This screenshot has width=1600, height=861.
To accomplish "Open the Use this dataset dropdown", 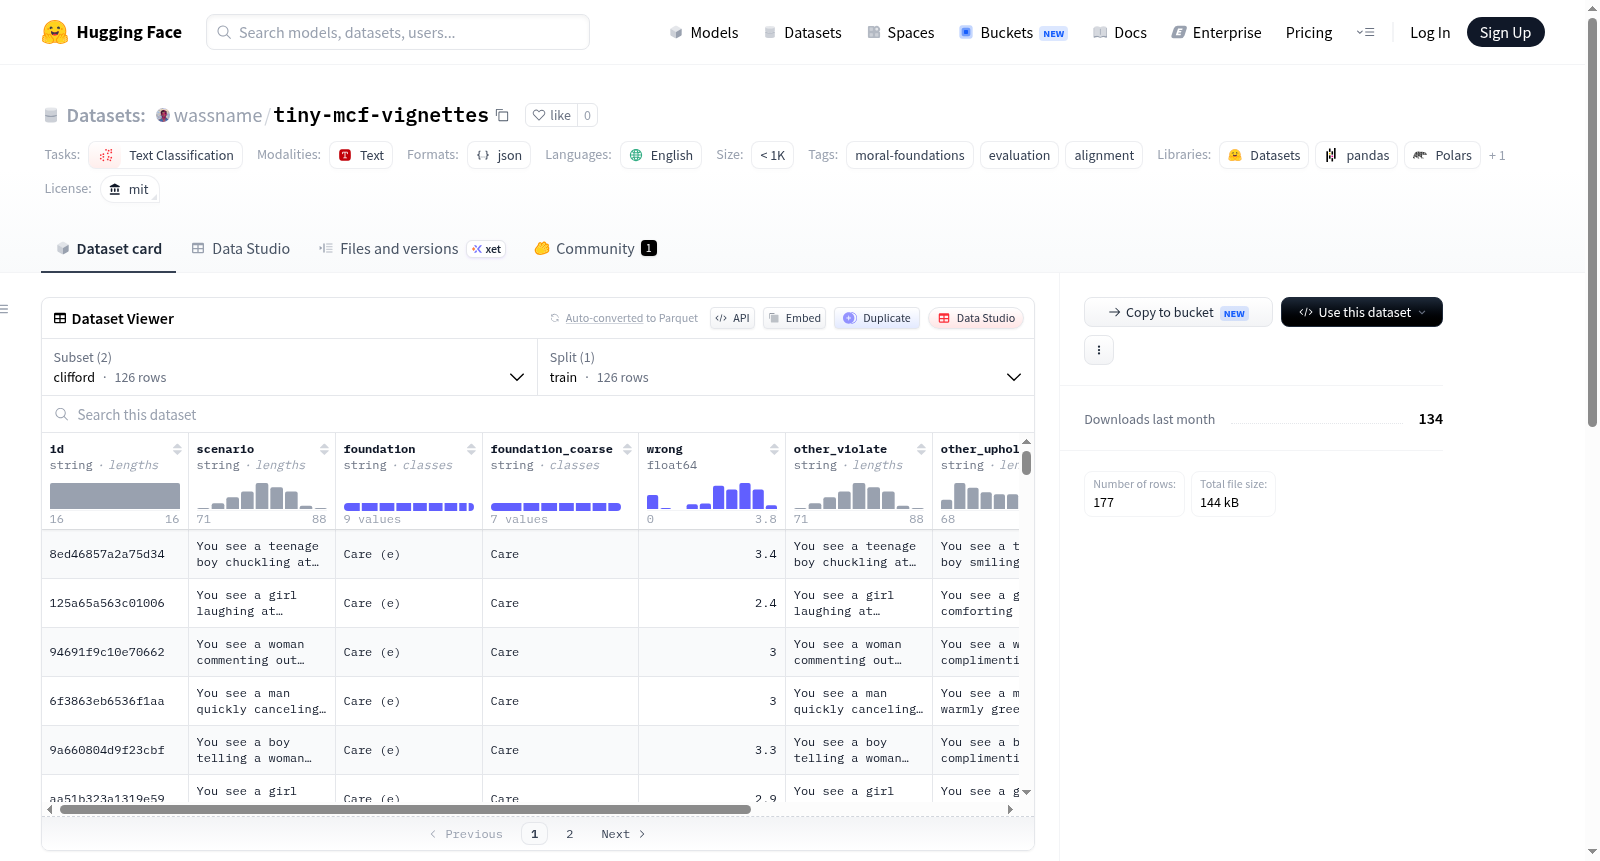I will [x=1362, y=312].
